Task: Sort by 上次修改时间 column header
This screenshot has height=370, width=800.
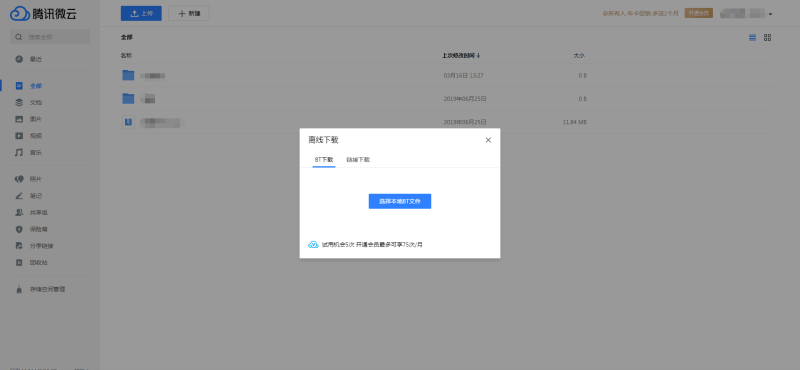Action: pos(461,55)
